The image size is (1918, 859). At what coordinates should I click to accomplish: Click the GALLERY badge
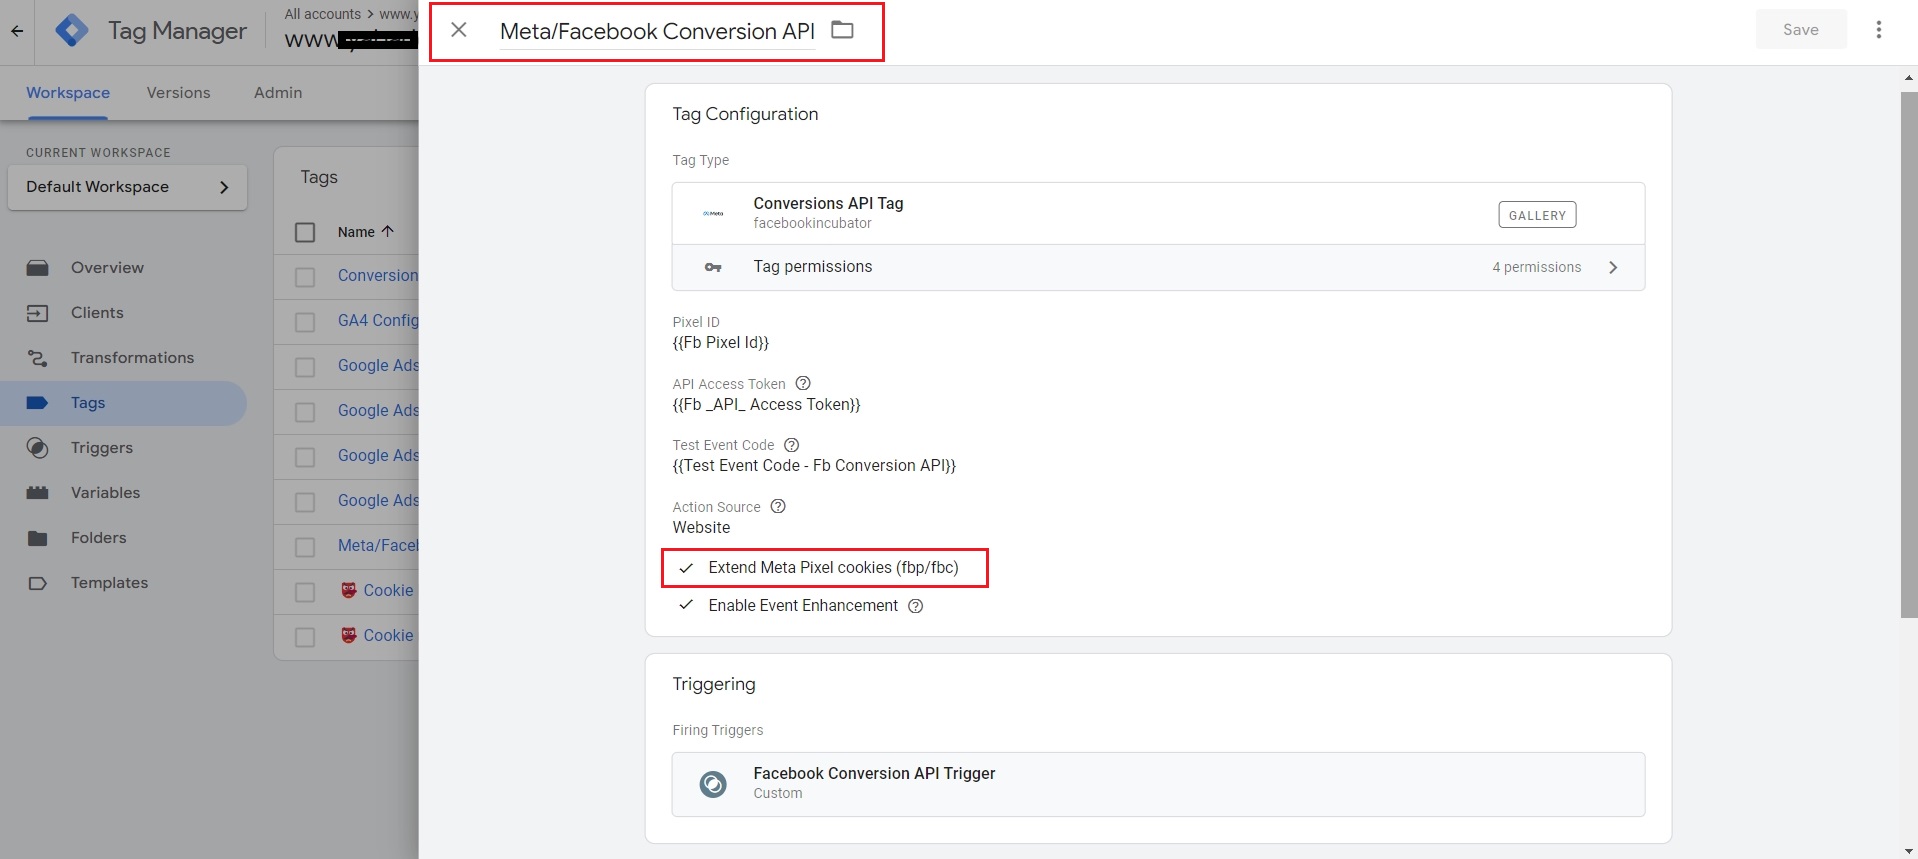[x=1537, y=215]
